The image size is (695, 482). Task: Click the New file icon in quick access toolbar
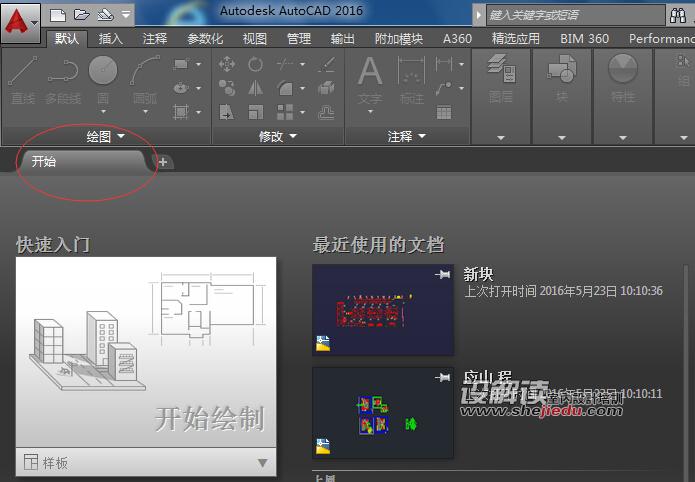pyautogui.click(x=58, y=16)
